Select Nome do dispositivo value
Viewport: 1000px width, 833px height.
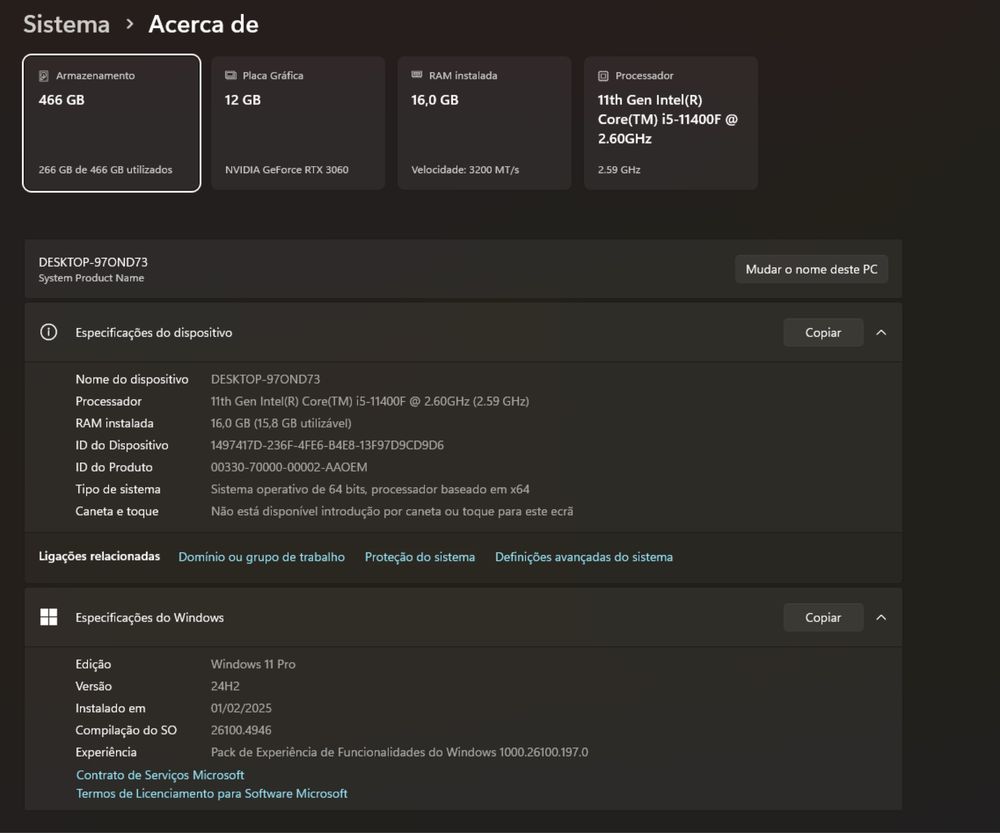(x=265, y=379)
